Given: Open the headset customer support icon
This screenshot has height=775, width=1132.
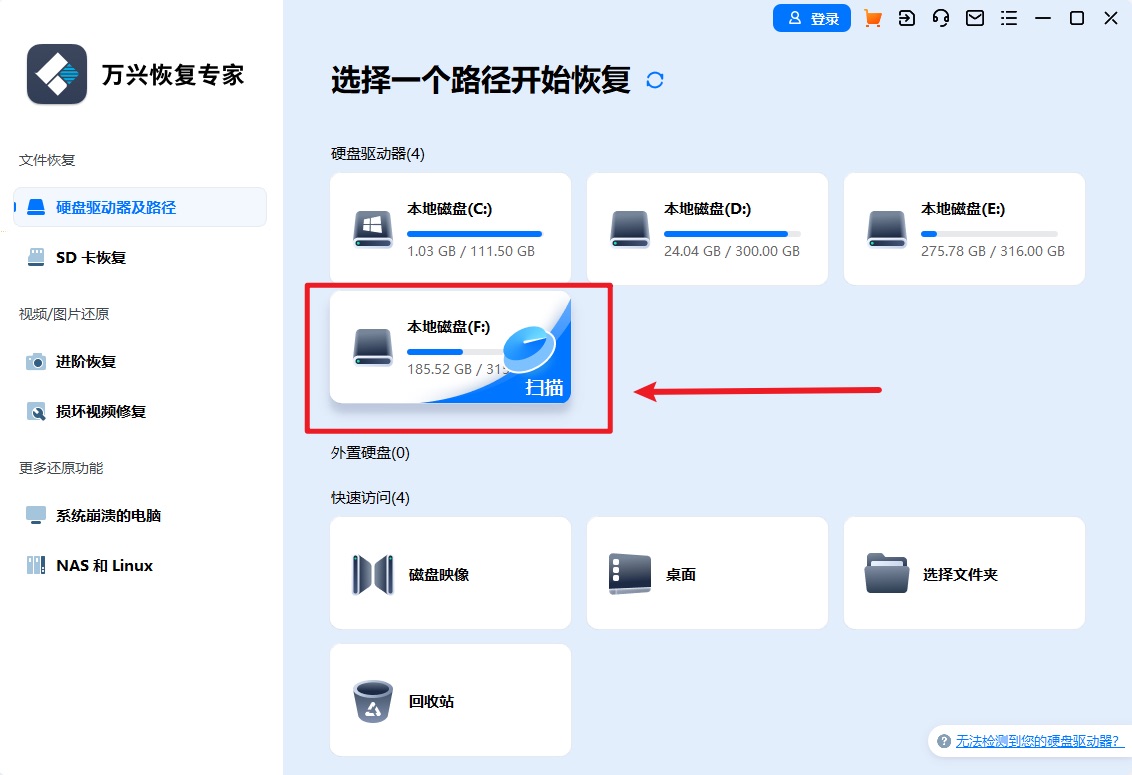Looking at the screenshot, I should tap(941, 18).
